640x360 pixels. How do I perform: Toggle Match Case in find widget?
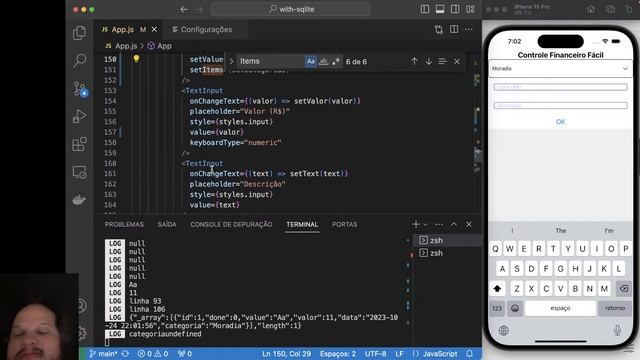coord(311,61)
